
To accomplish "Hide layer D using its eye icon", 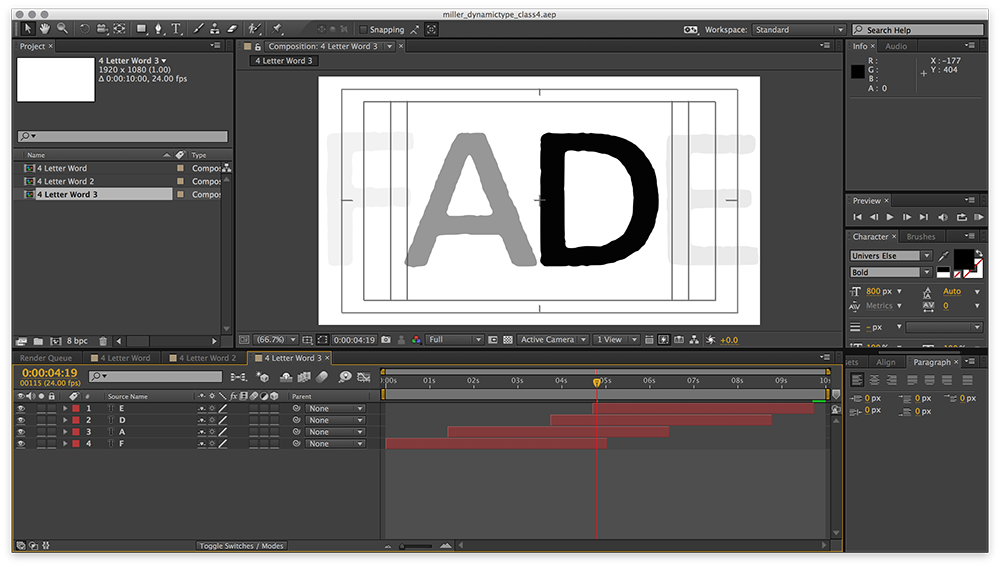I will point(21,420).
